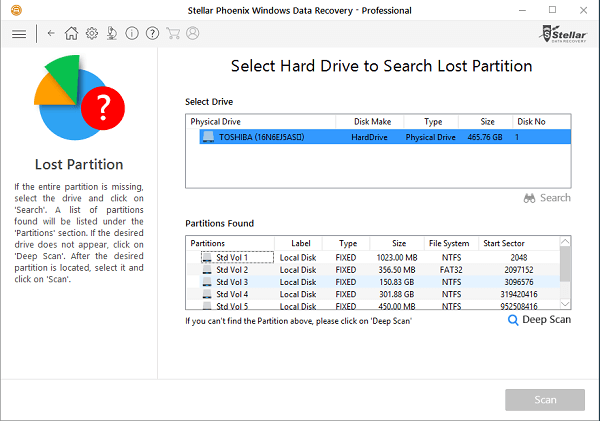Click the partitions list scrollbar thumb
600x421 pixels.
tap(565, 264)
